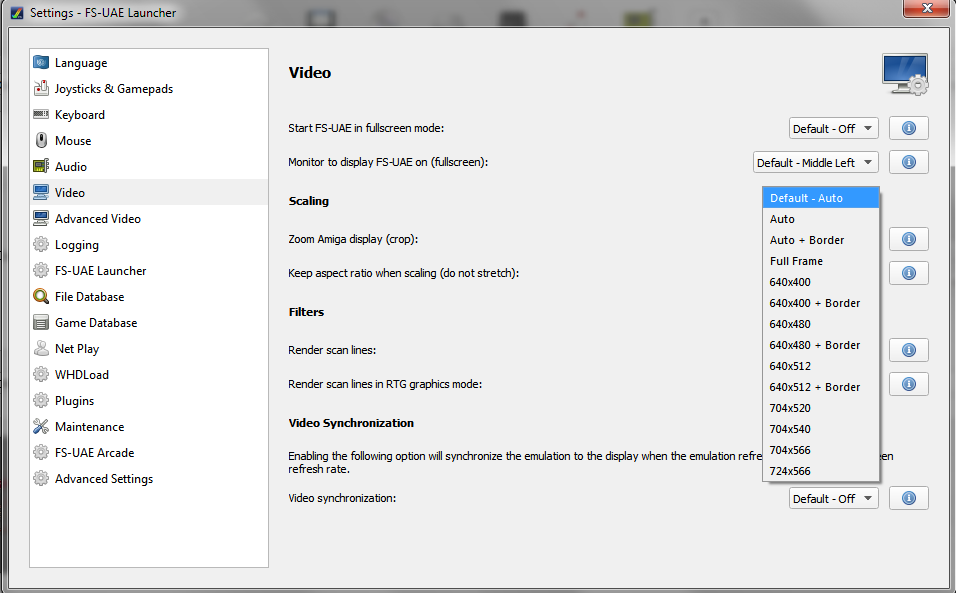Select Auto + Border zoom option
The image size is (956, 593).
pyautogui.click(x=807, y=240)
